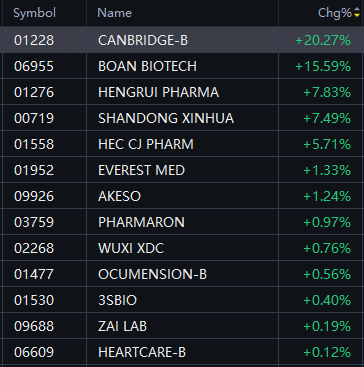Click WUXI XDC row

(182, 248)
